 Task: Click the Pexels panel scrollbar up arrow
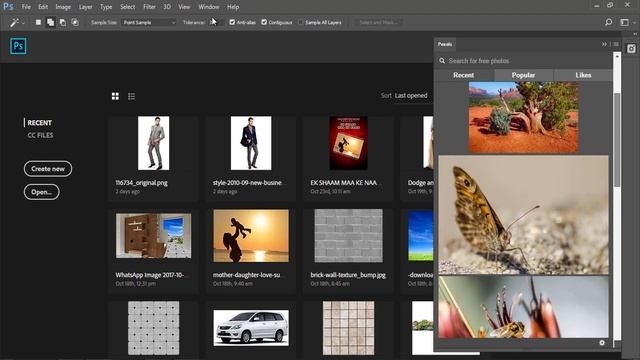click(617, 56)
